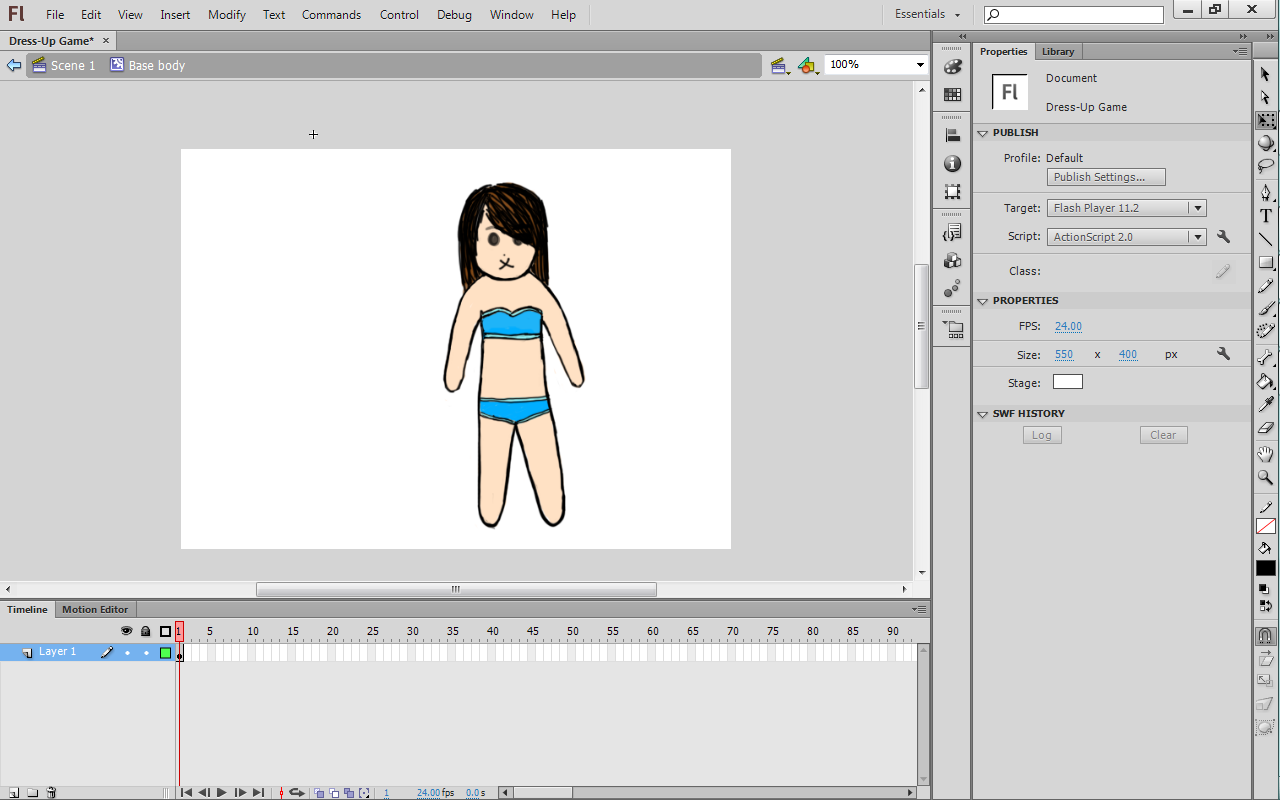Image resolution: width=1280 pixels, height=800 pixels.
Task: Open the Color panel palette icon
Action: click(x=952, y=67)
